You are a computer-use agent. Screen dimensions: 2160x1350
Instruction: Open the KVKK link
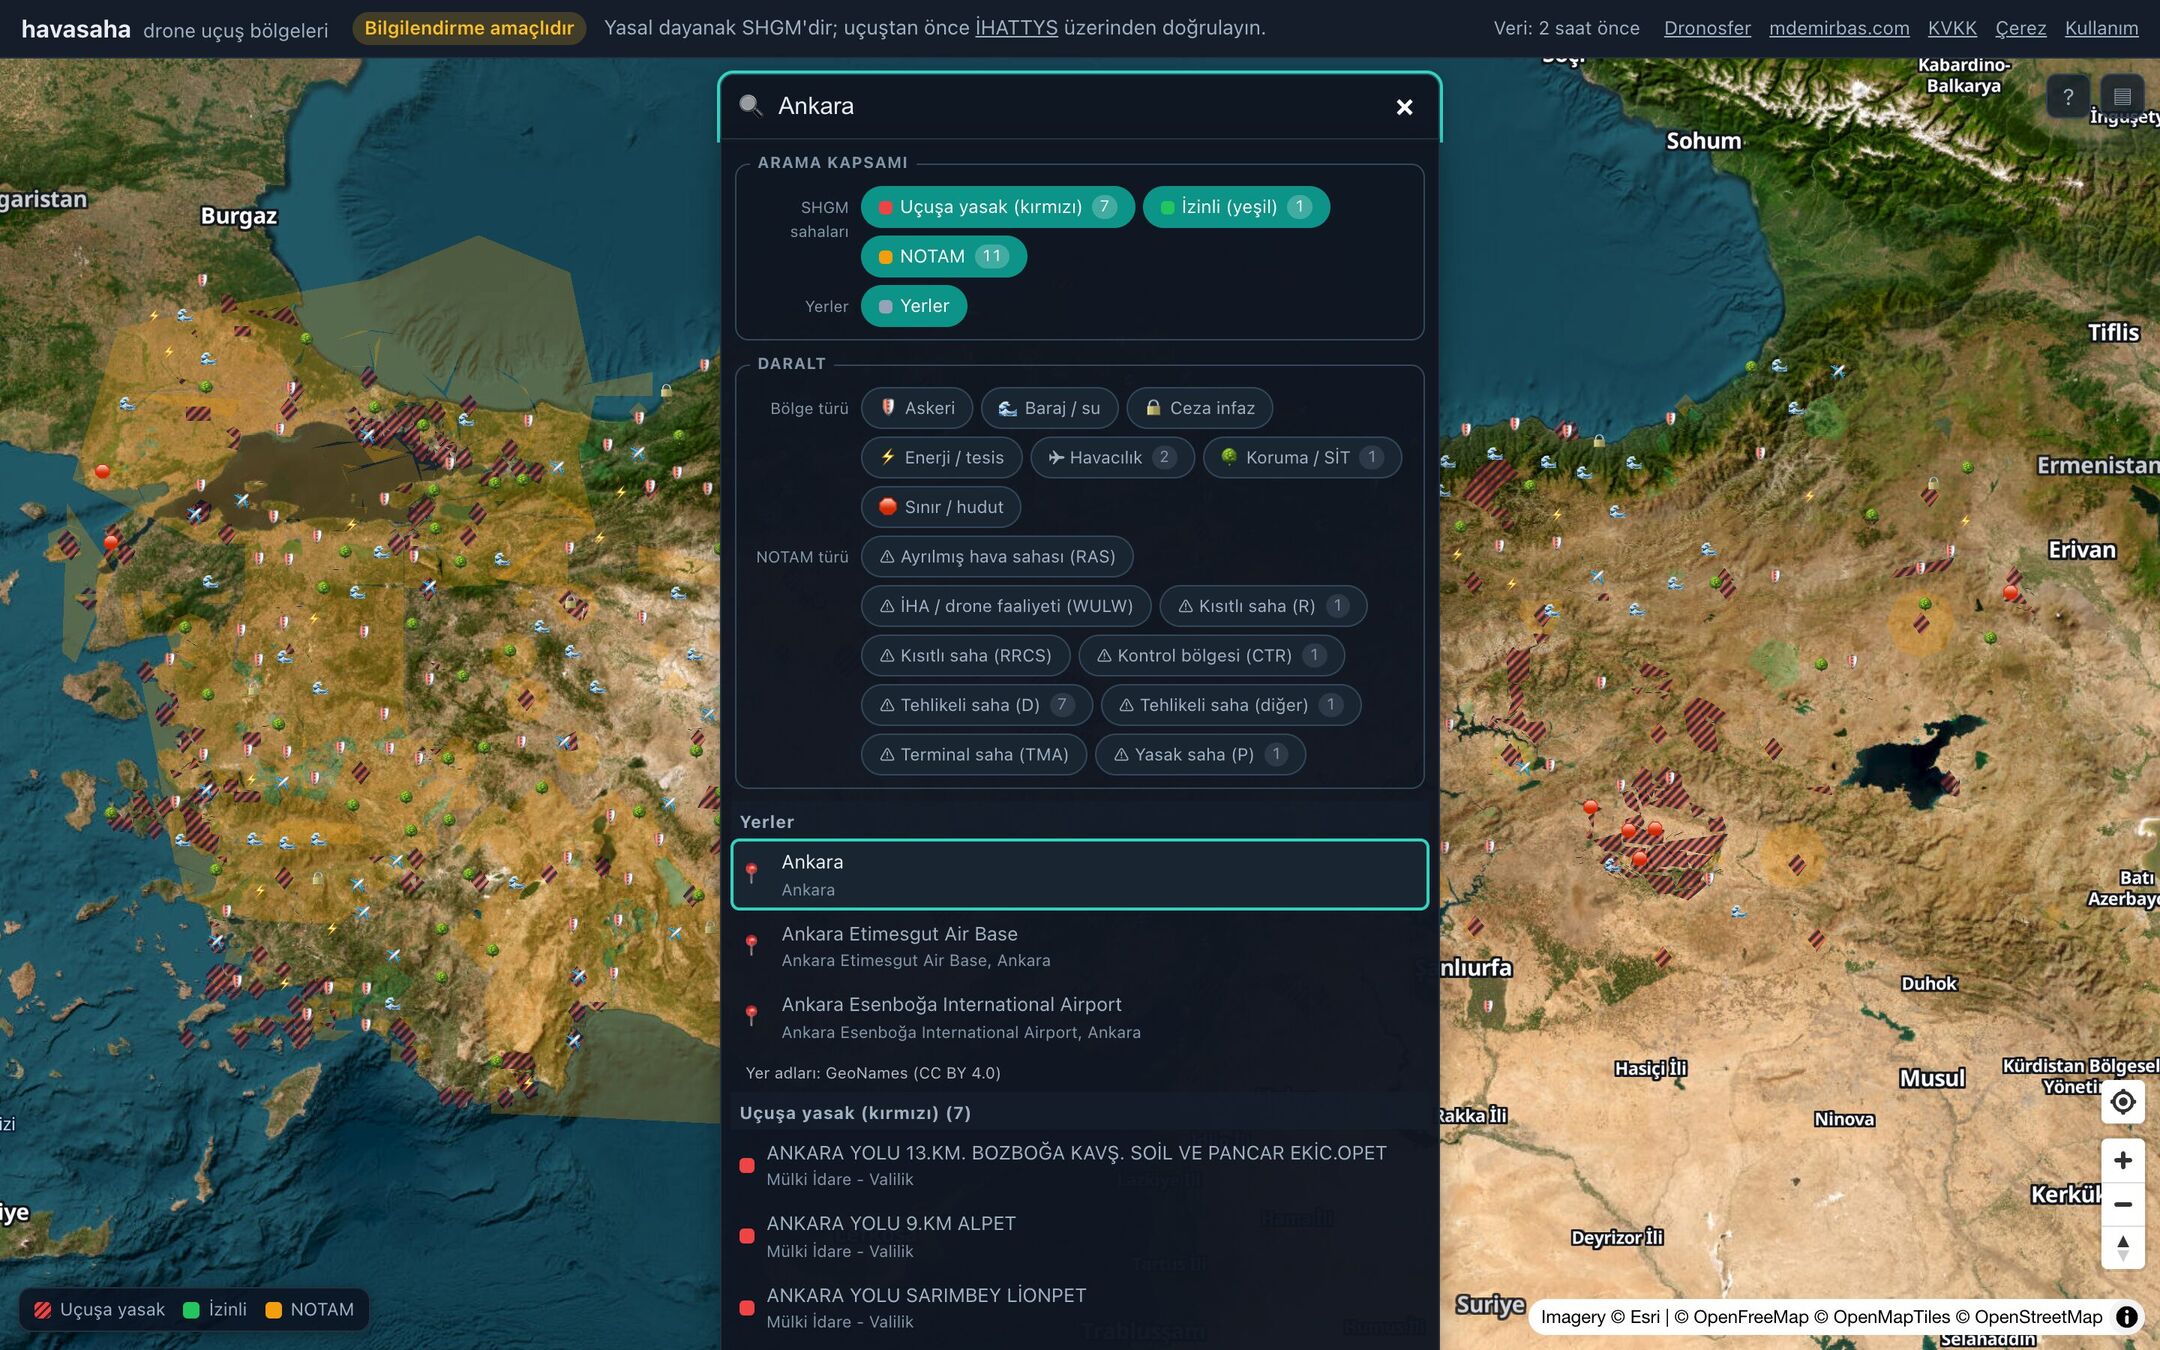(1952, 28)
